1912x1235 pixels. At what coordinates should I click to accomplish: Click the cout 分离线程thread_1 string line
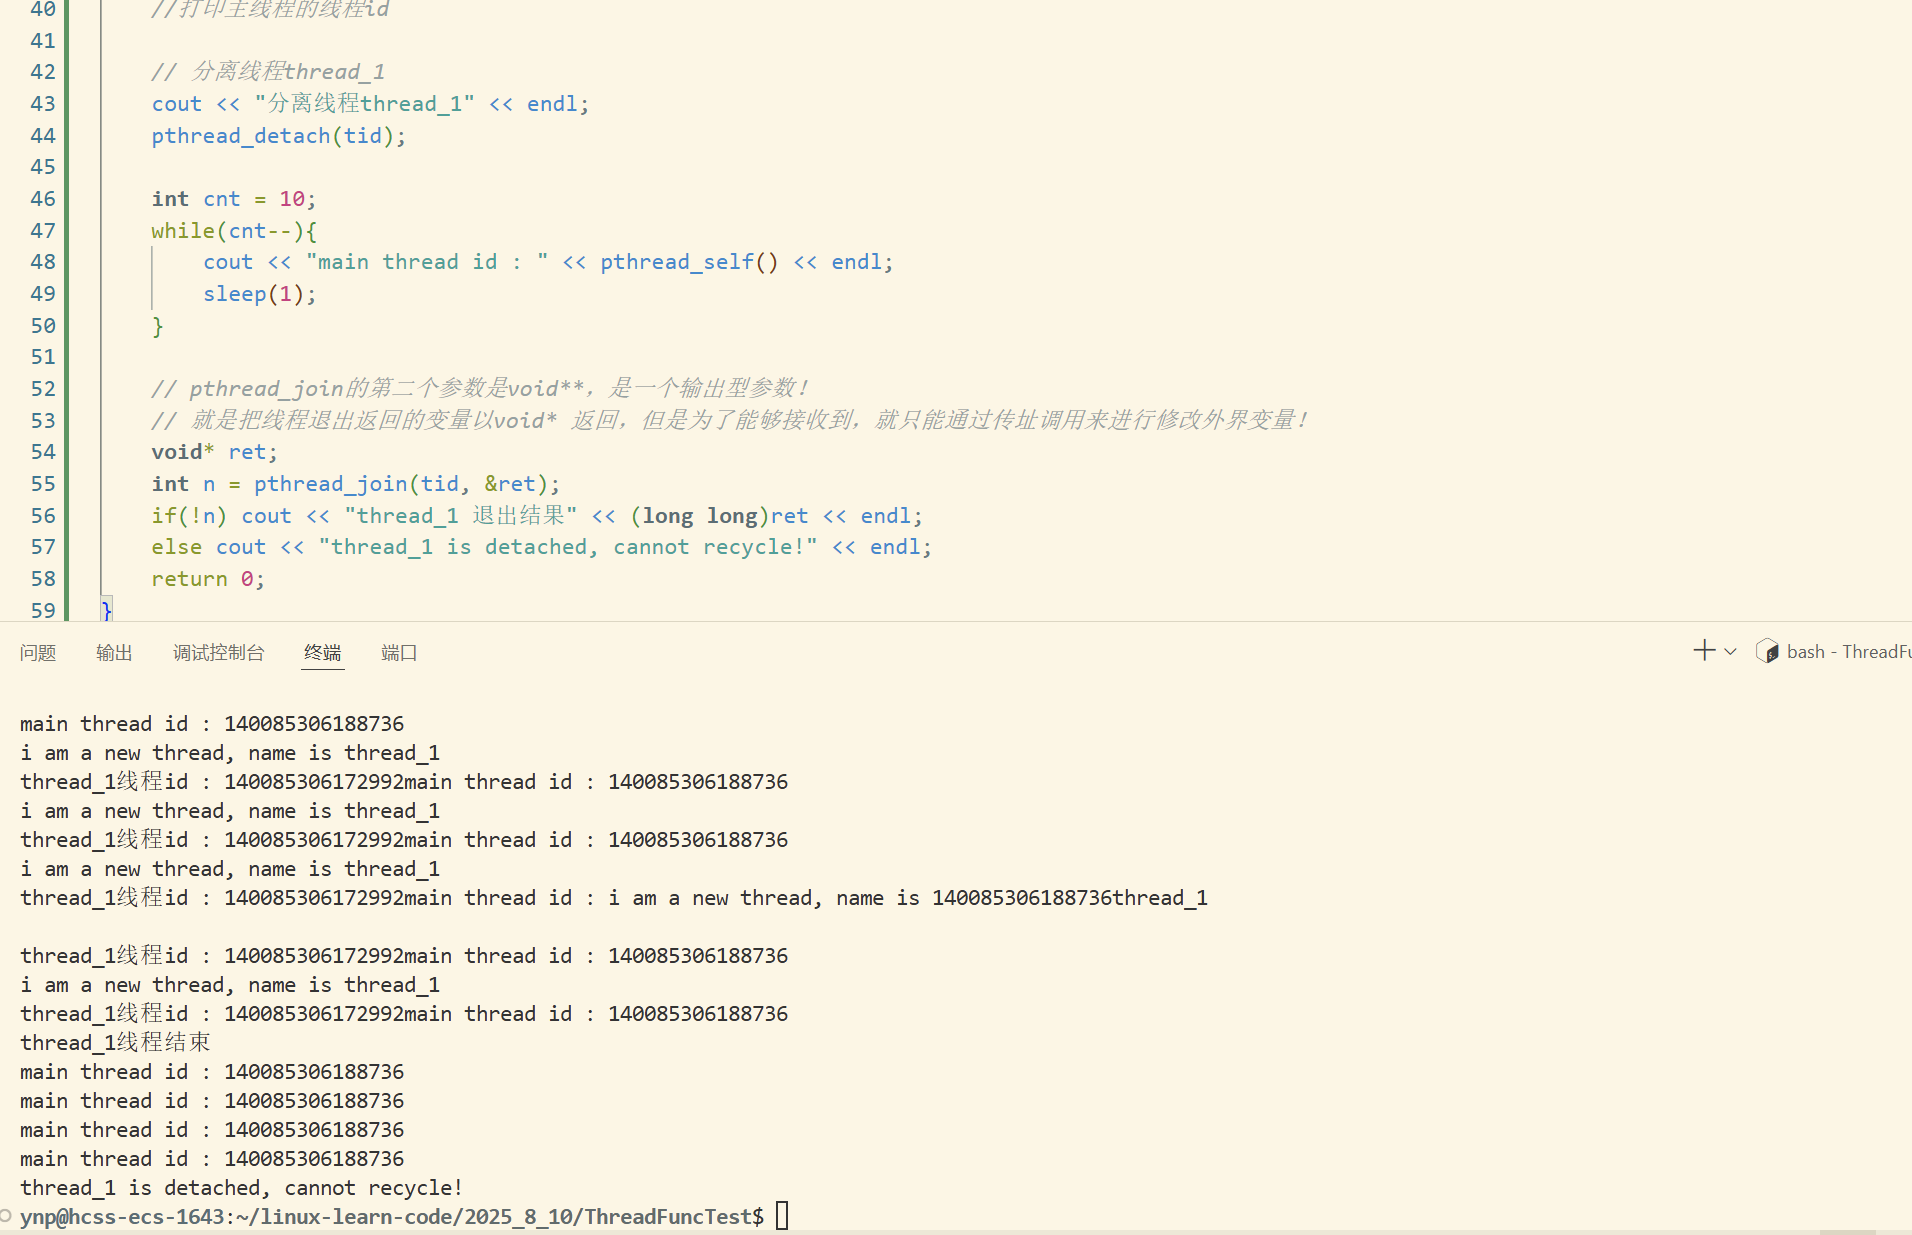point(370,104)
